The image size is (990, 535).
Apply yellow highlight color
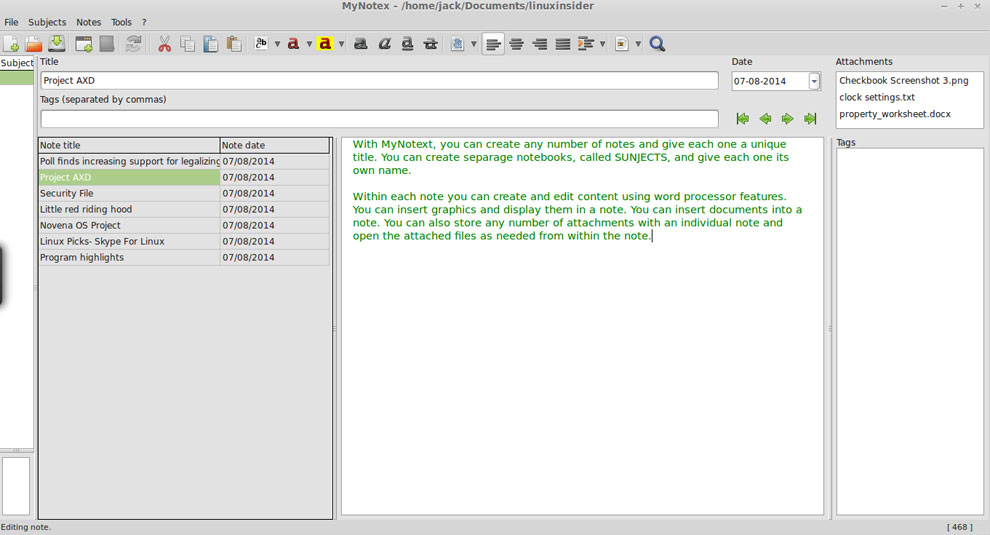325,44
